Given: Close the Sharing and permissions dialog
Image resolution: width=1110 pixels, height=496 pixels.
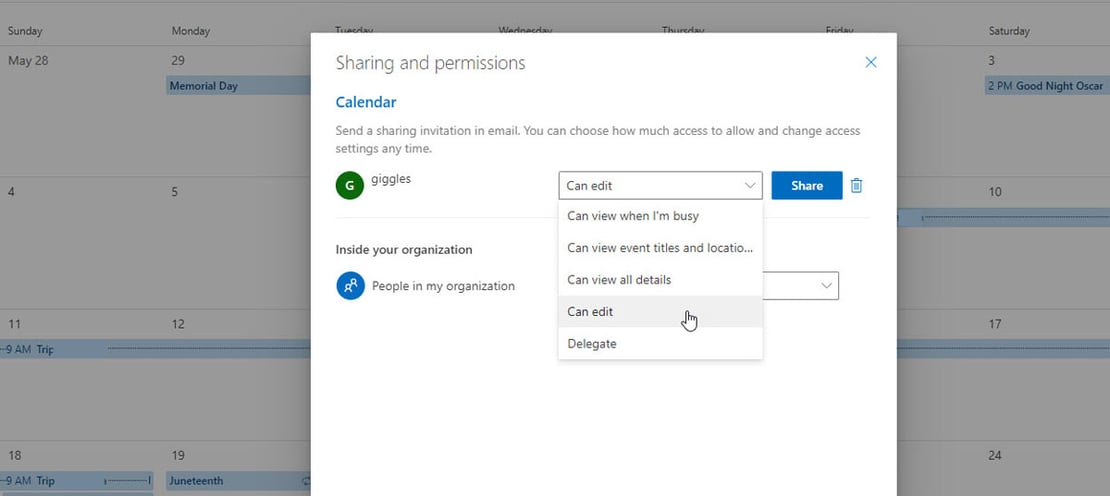Looking at the screenshot, I should [x=870, y=63].
